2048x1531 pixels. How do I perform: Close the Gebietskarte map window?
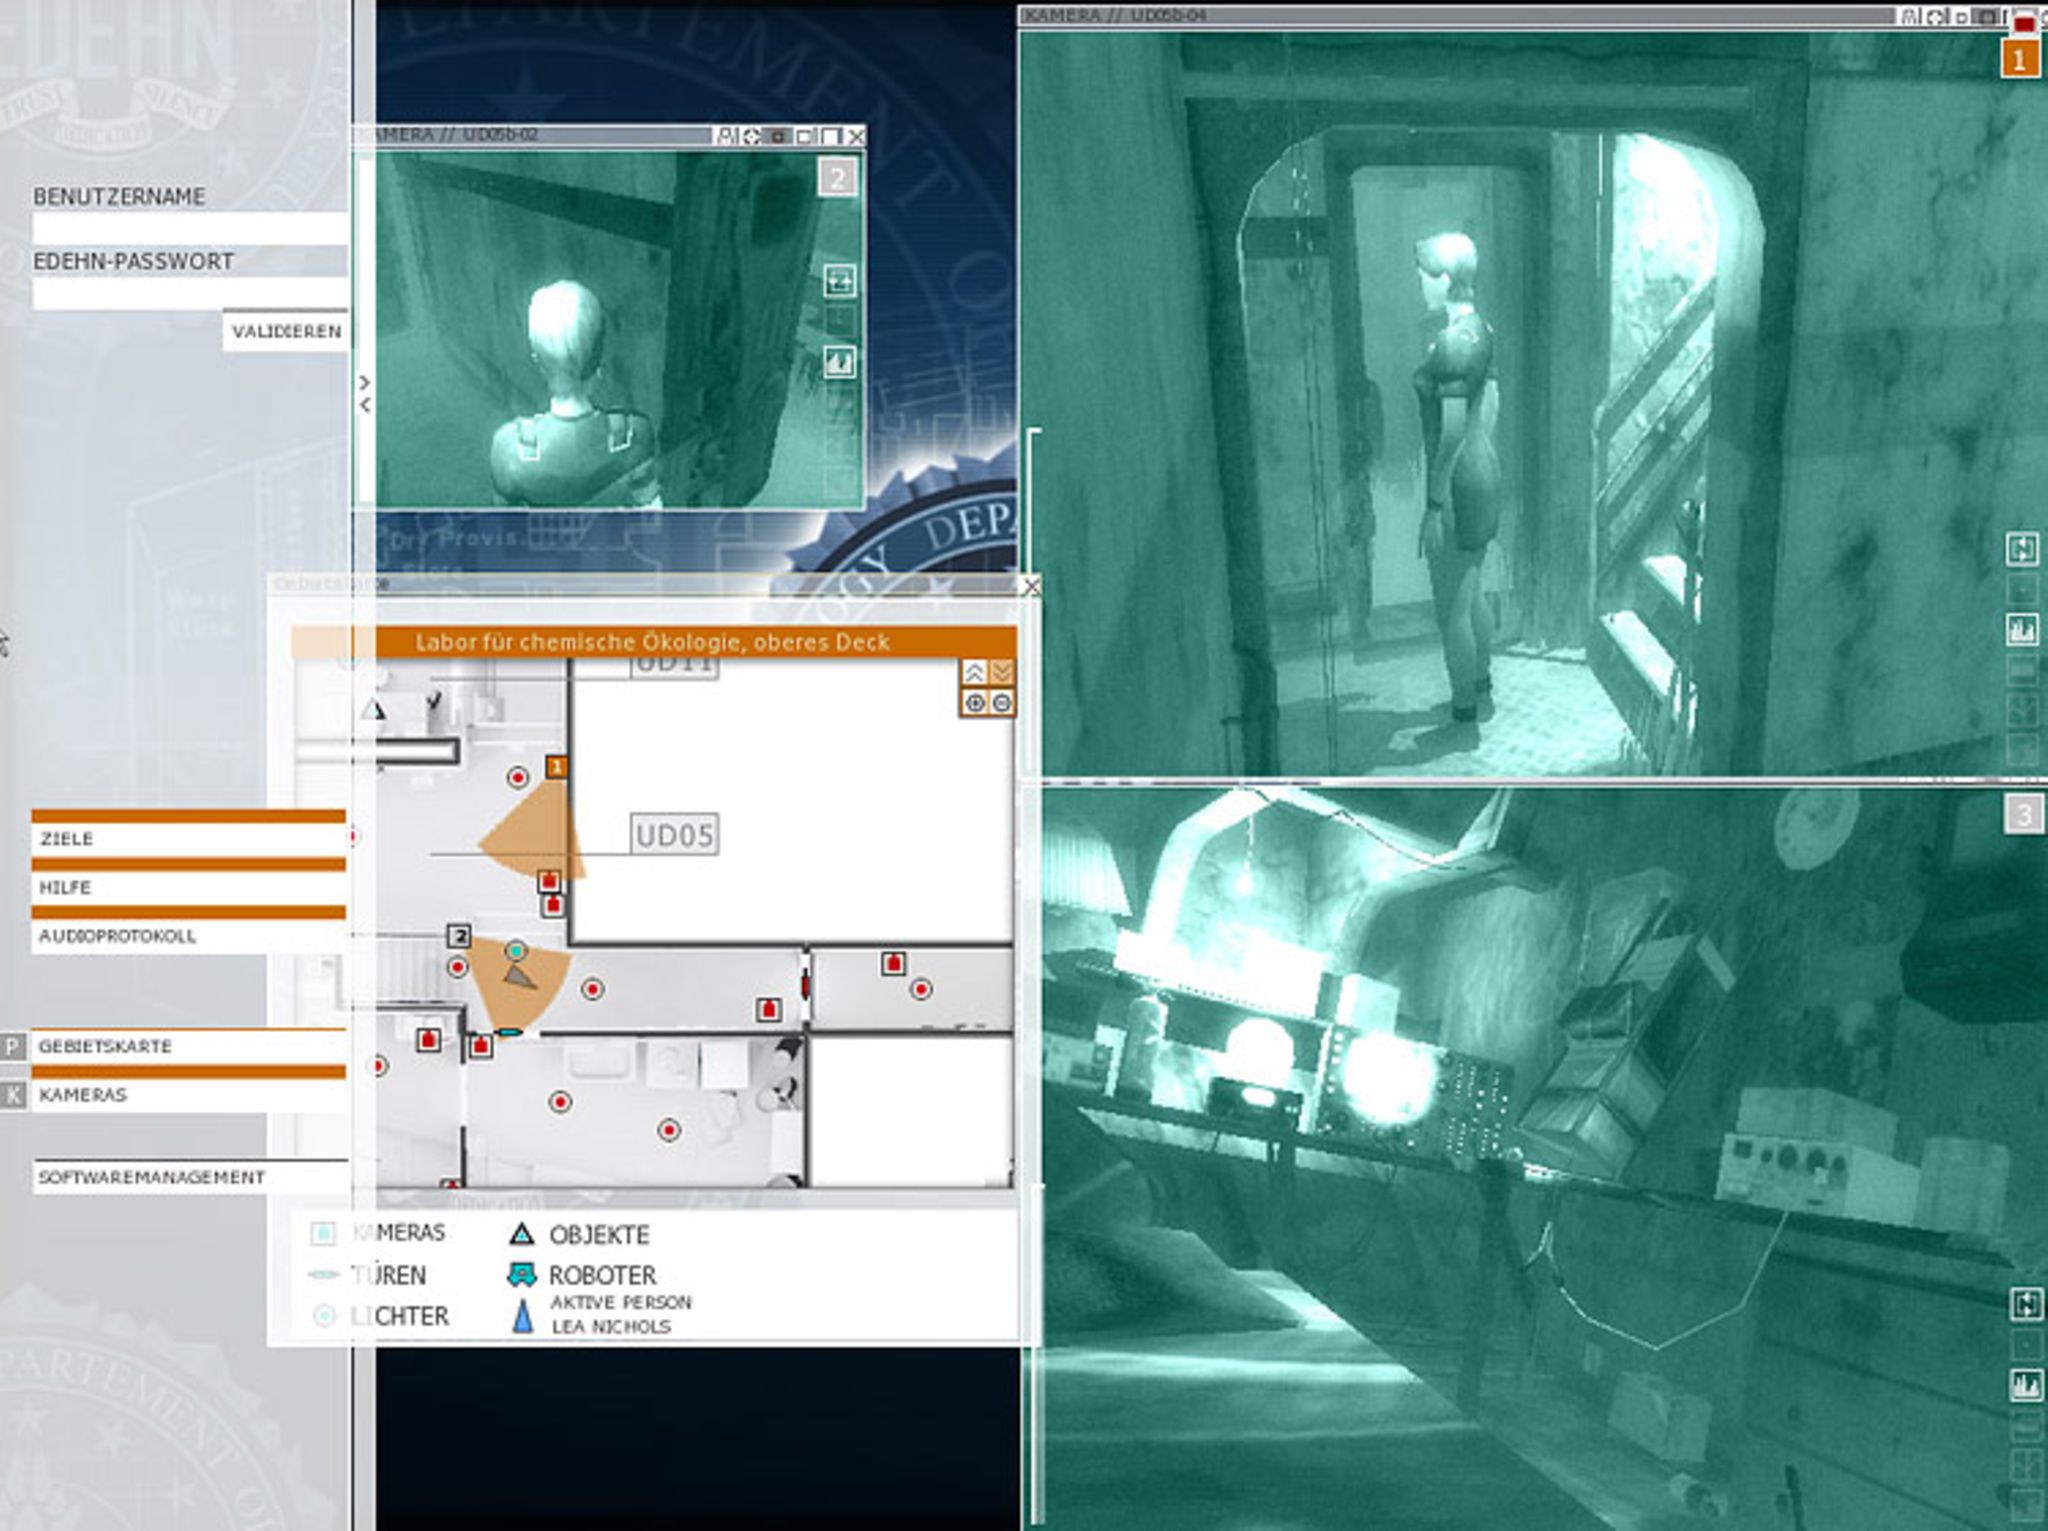(1031, 586)
